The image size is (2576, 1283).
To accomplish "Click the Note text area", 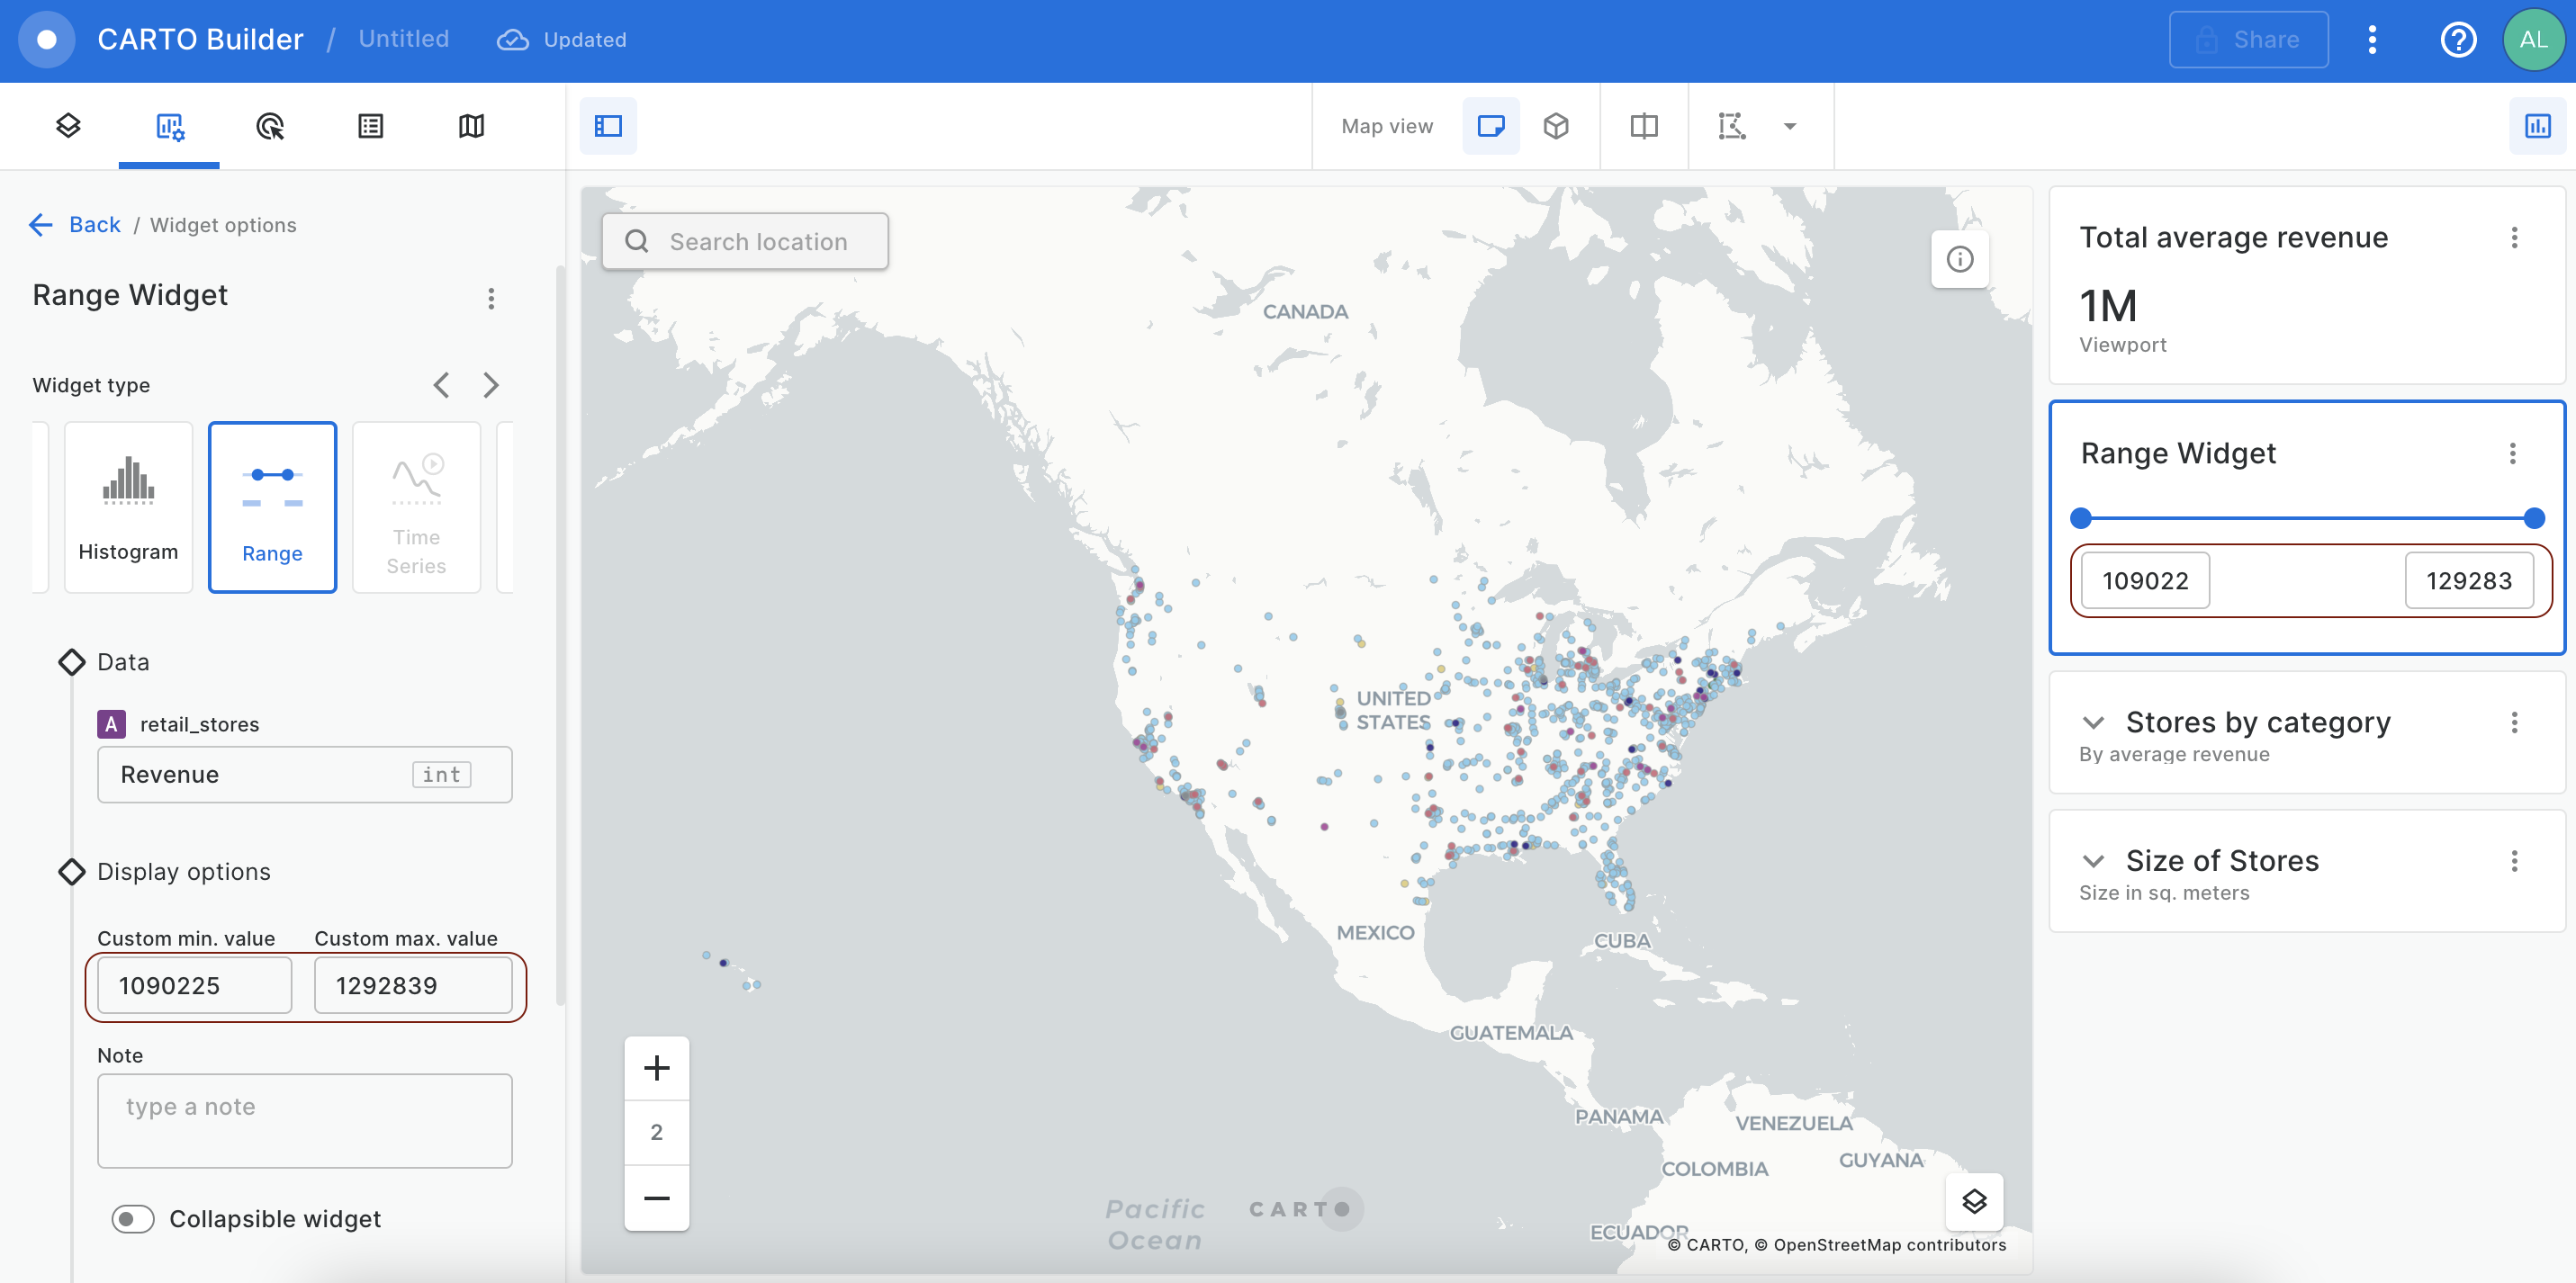I will [x=305, y=1121].
